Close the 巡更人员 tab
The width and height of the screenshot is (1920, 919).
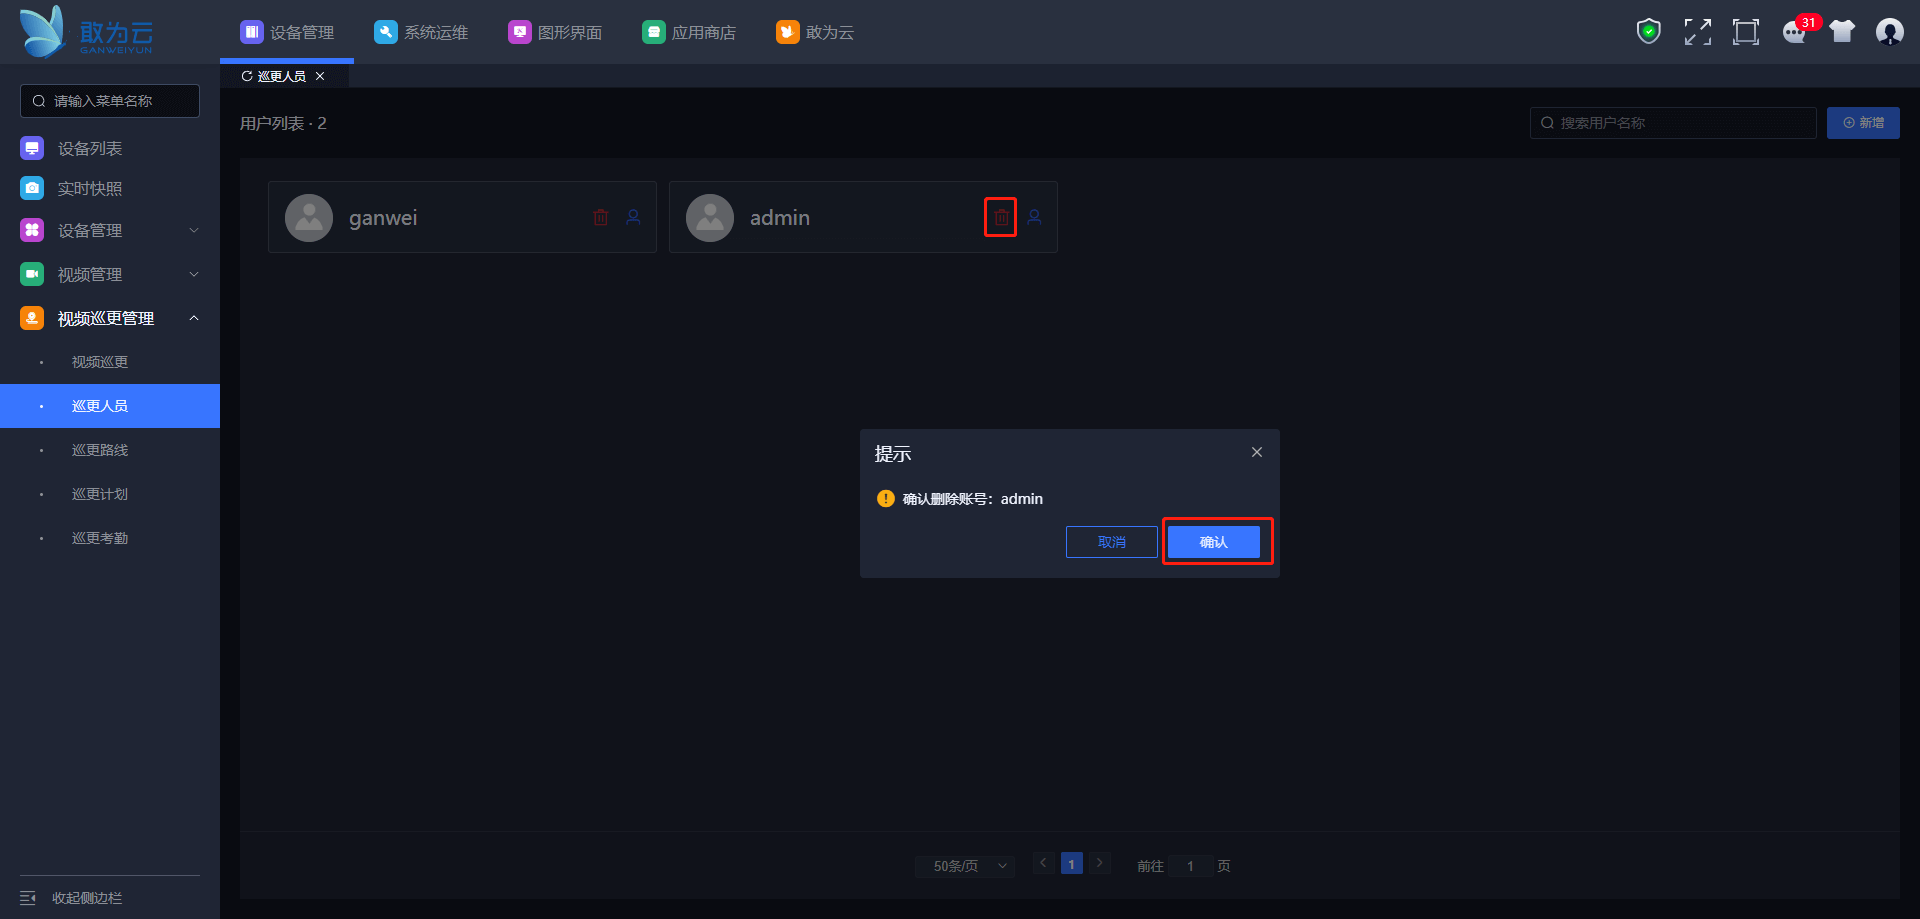pyautogui.click(x=320, y=76)
